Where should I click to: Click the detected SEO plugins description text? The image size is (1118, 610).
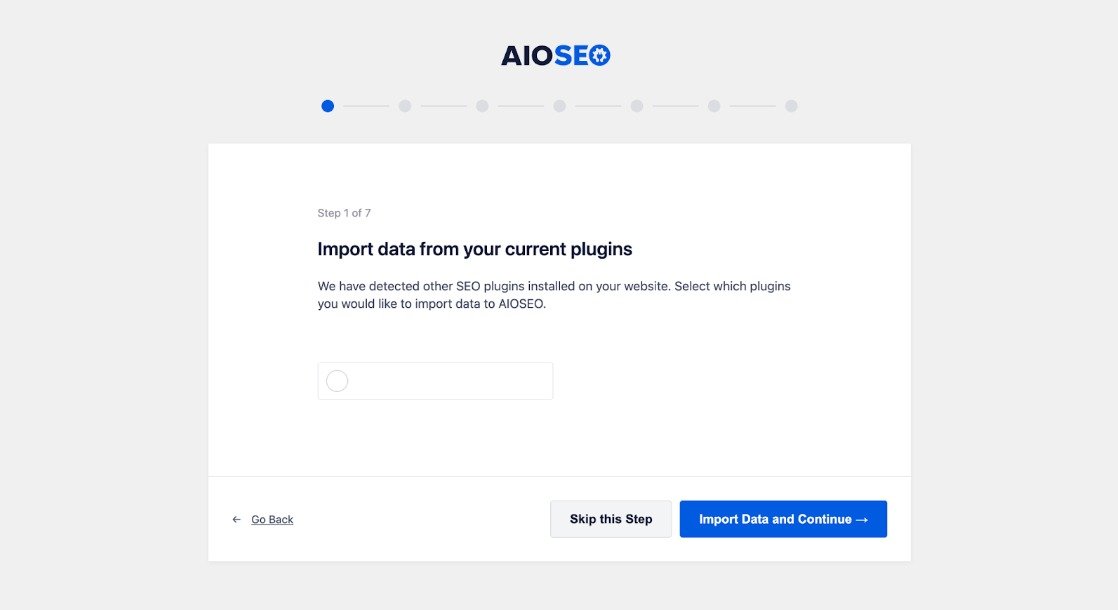[554, 295]
